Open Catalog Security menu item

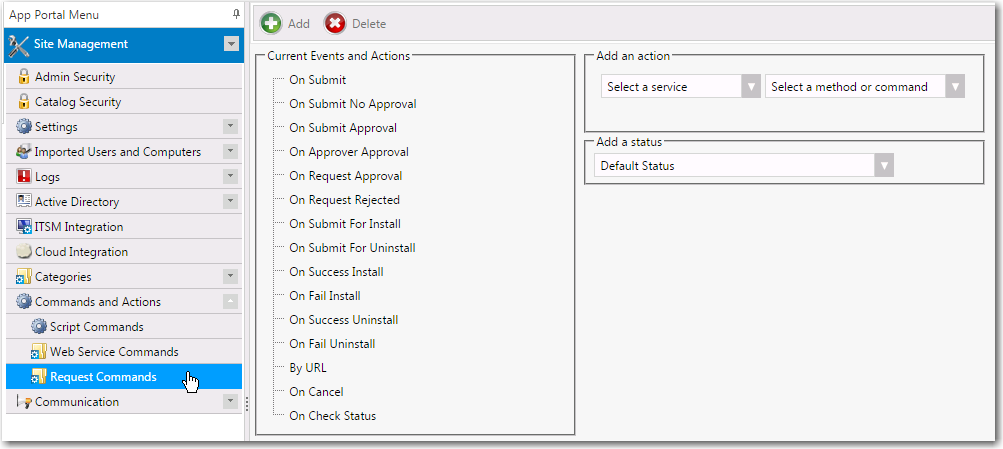(x=78, y=102)
